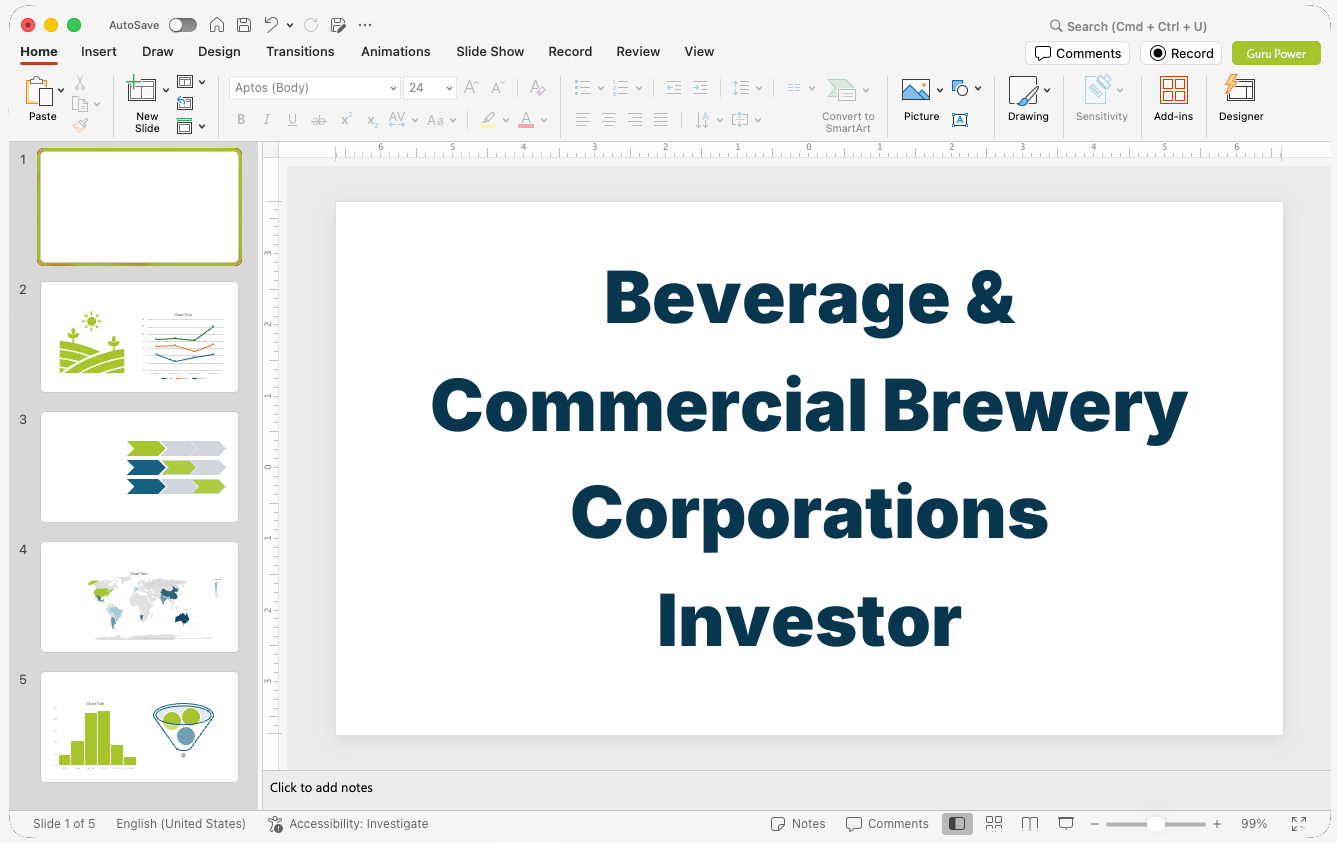Toggle Underline formatting
The width and height of the screenshot is (1337, 843).
click(292, 120)
